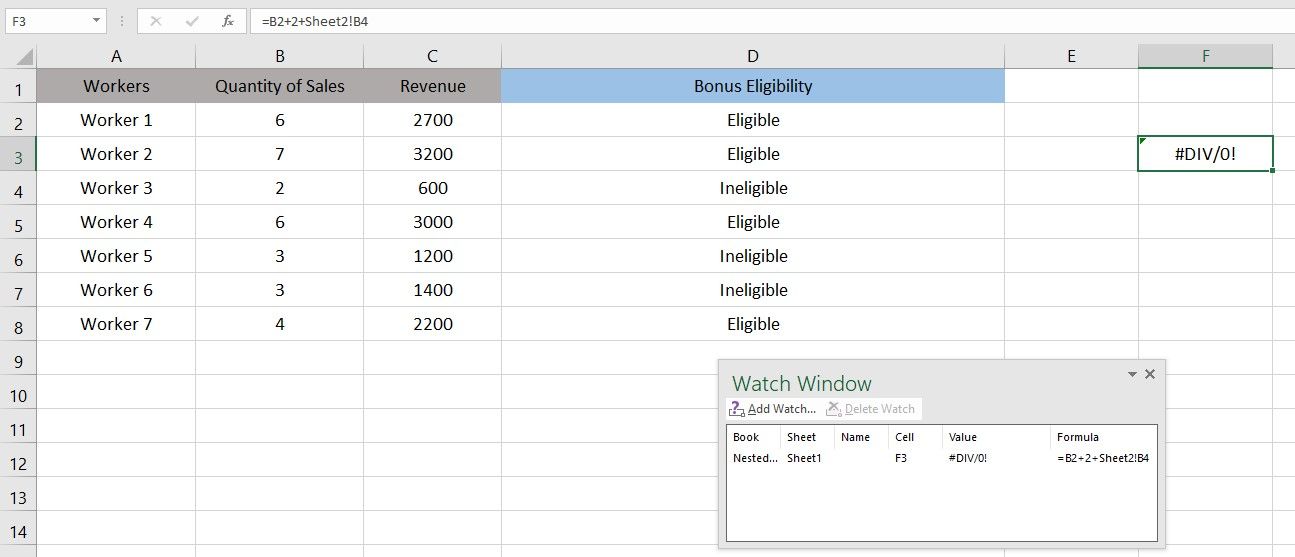Select column F header
This screenshot has height=557, width=1295.
pos(1205,56)
